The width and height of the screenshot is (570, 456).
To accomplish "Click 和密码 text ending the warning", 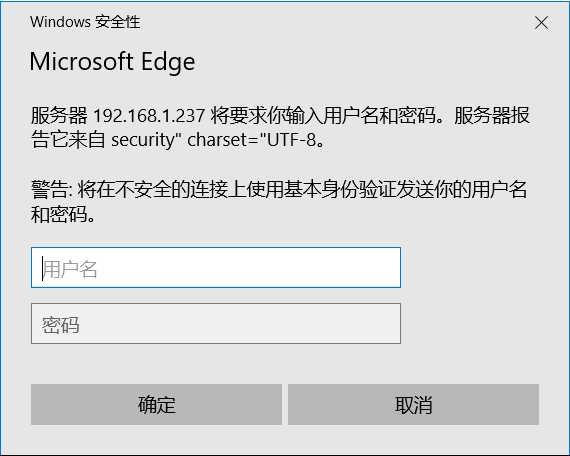I will point(60,214).
